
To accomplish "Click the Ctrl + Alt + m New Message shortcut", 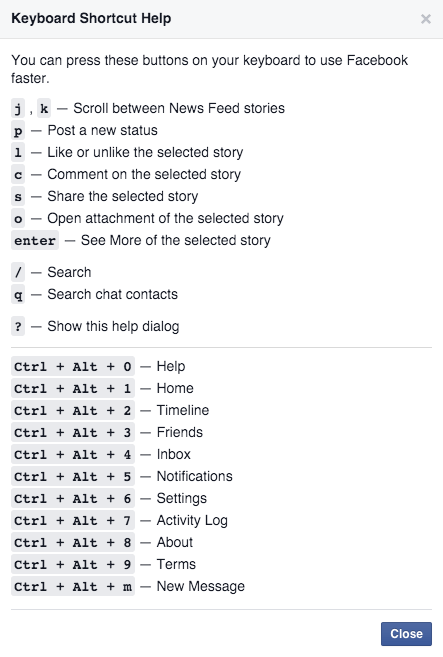I will click(73, 587).
